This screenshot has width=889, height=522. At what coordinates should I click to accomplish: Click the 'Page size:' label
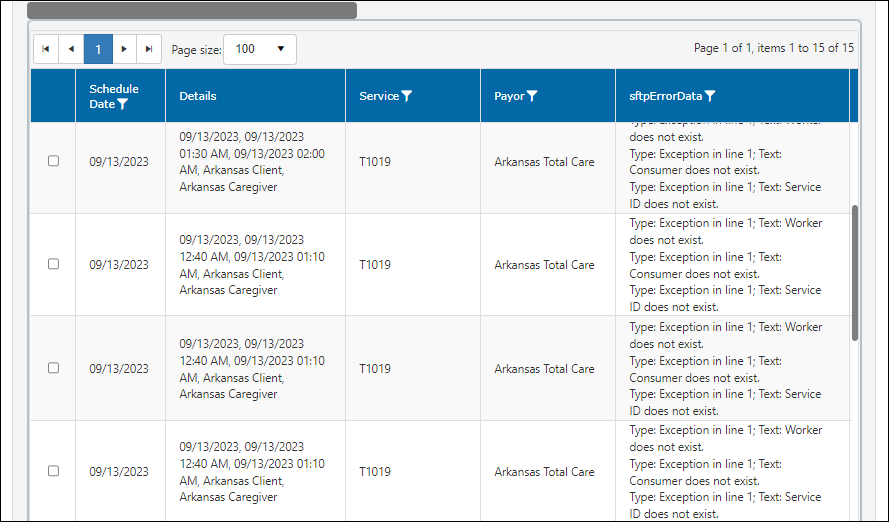pos(197,50)
